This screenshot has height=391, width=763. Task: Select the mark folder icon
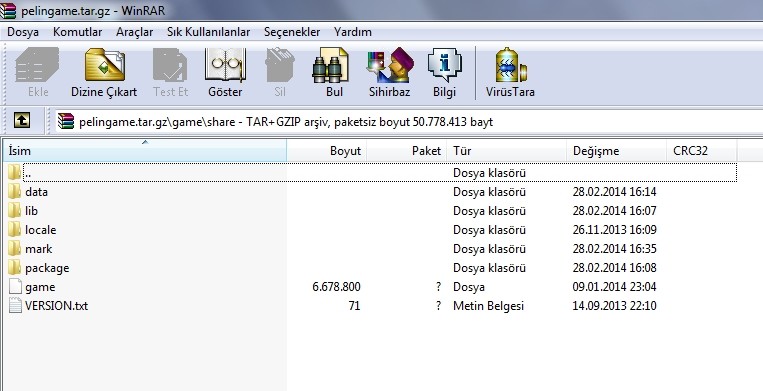pyautogui.click(x=15, y=249)
